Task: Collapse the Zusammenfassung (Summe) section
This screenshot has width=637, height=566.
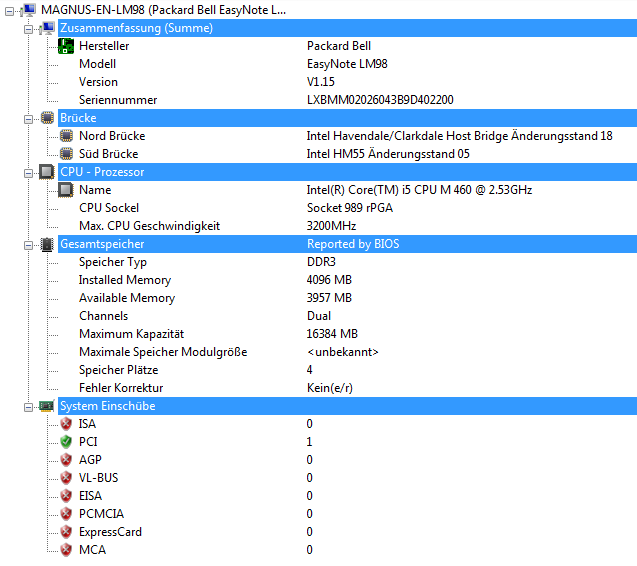Action: point(28,29)
